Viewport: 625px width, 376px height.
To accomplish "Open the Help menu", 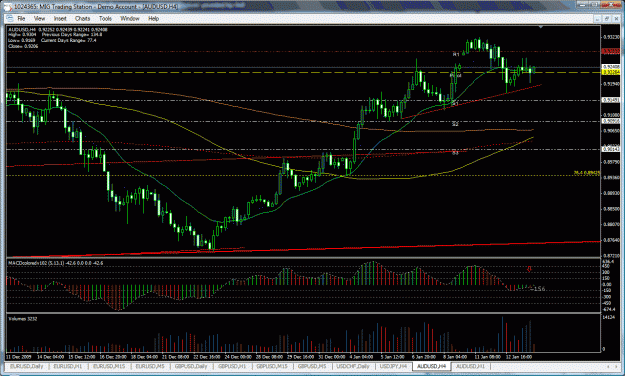I will pyautogui.click(x=153, y=18).
